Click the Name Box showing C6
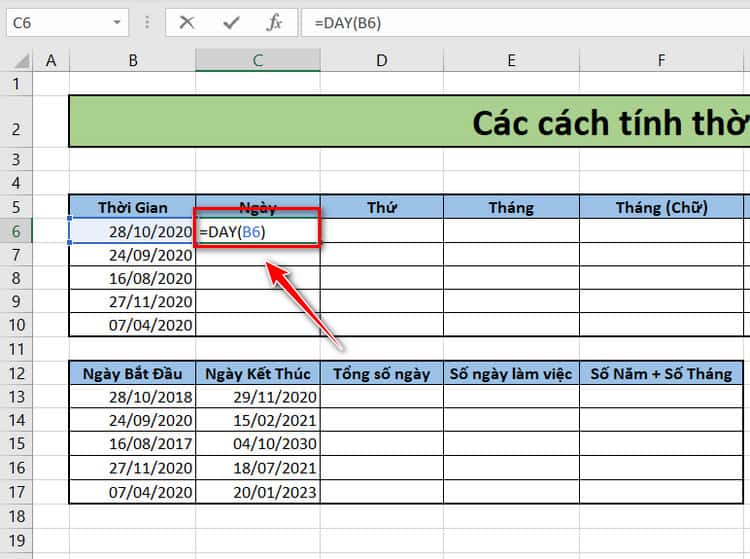750x559 pixels. 67,22
